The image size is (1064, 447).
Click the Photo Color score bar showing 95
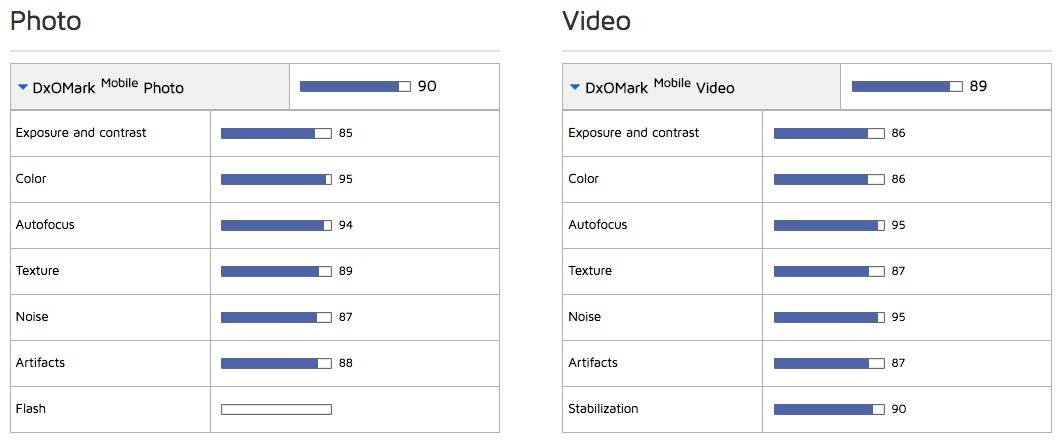point(276,179)
